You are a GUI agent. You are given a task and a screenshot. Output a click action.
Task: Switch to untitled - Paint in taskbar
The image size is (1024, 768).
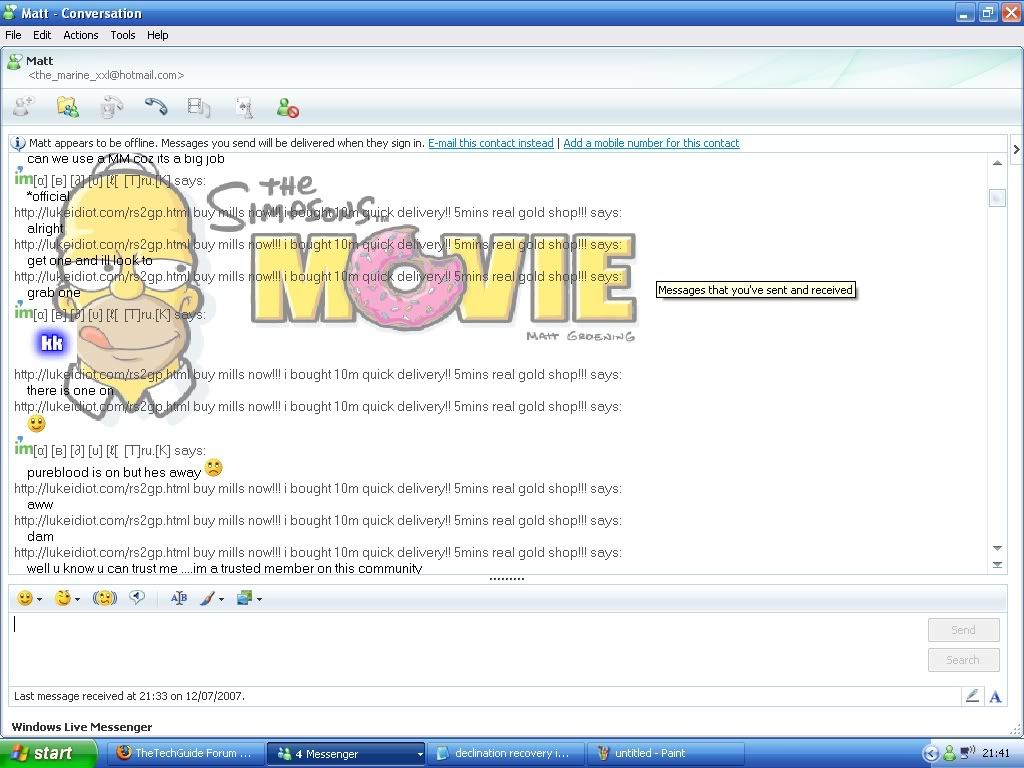(x=650, y=753)
